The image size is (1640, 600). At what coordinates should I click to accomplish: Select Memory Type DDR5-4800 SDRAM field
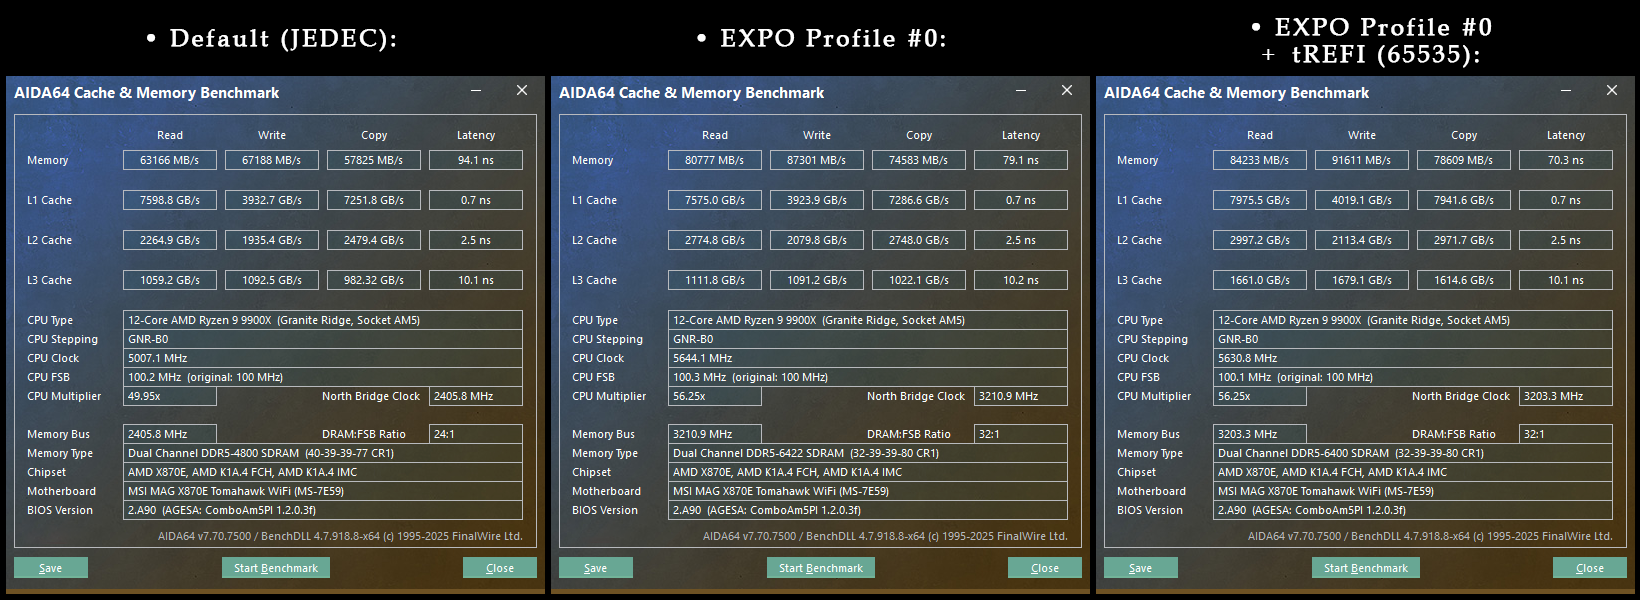(x=323, y=453)
